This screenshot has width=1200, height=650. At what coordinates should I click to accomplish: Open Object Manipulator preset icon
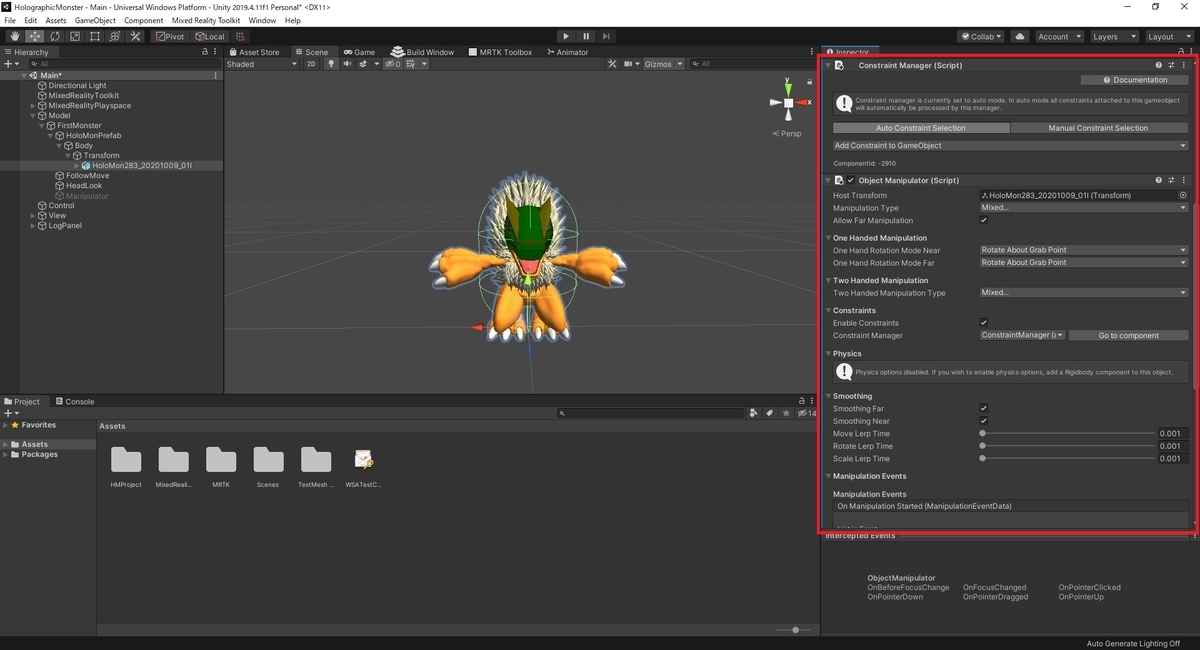point(1171,180)
